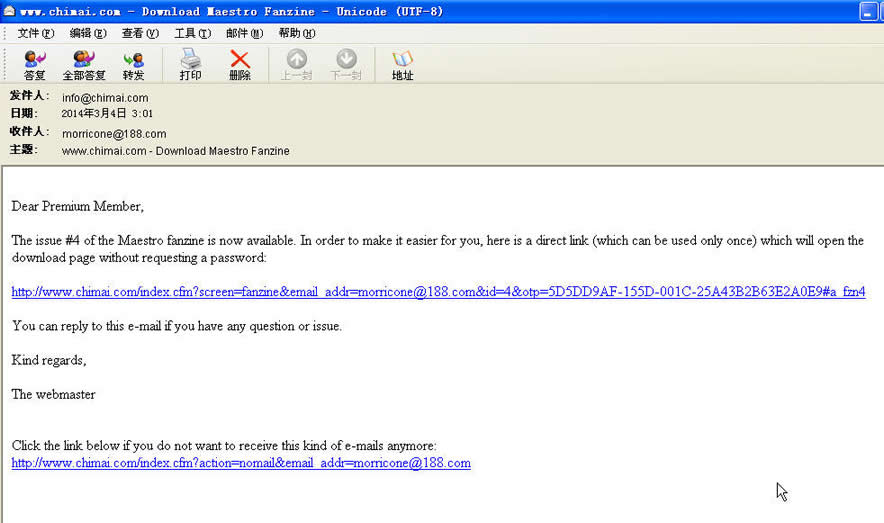The height and width of the screenshot is (523, 884).
Task: Delete the email using red X icon
Action: coord(240,65)
